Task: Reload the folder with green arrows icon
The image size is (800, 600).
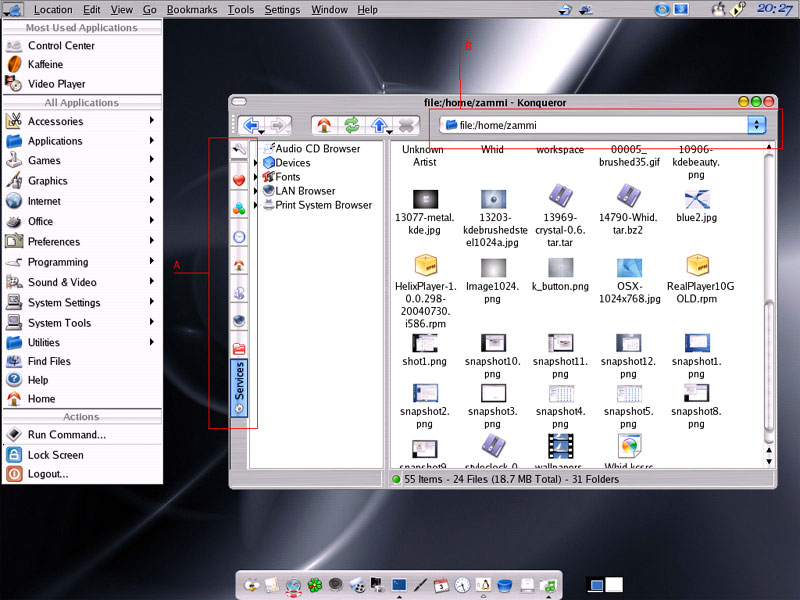Action: tap(352, 125)
